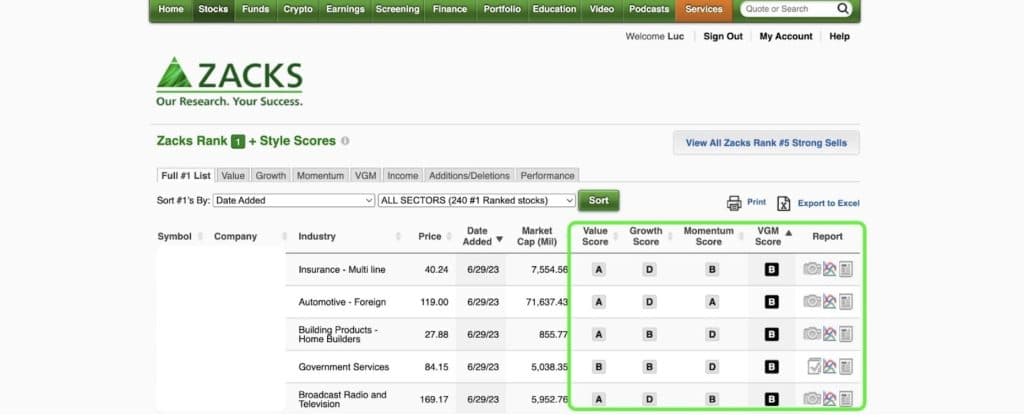This screenshot has width=1024, height=417.
Task: Open the Home menu
Action: (x=170, y=10)
